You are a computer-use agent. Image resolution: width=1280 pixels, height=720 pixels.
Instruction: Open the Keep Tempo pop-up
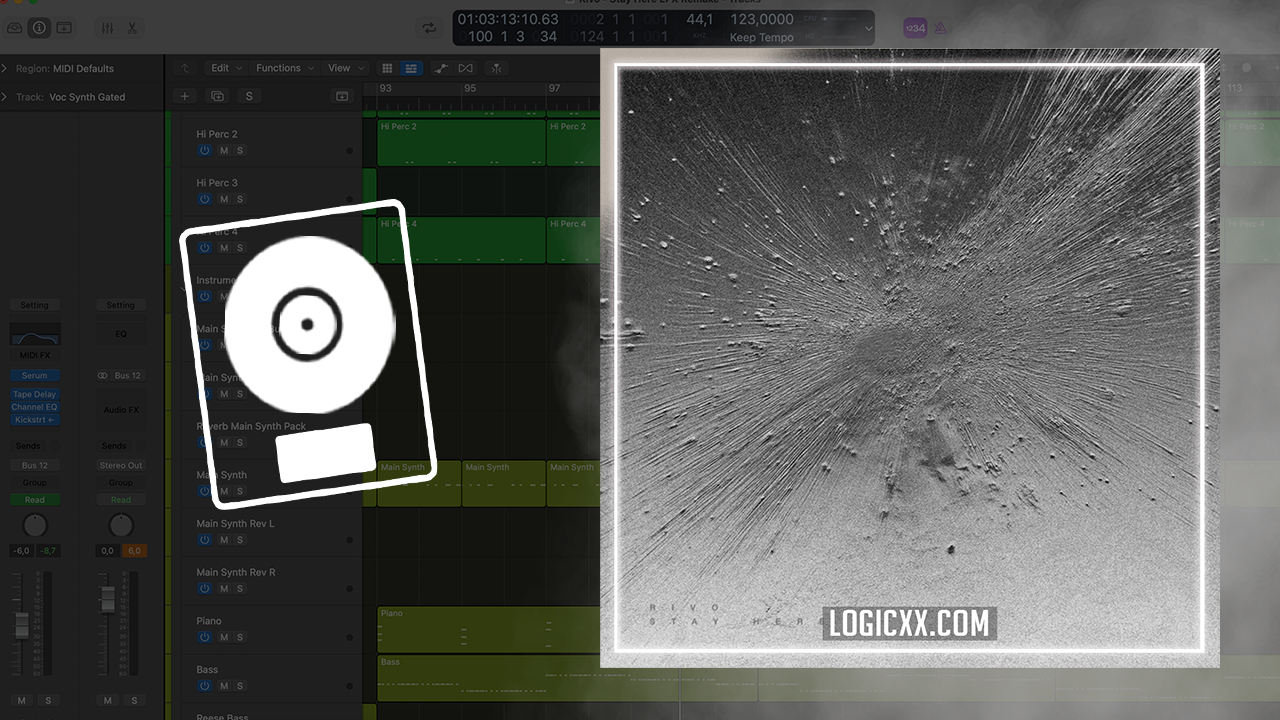(761, 38)
